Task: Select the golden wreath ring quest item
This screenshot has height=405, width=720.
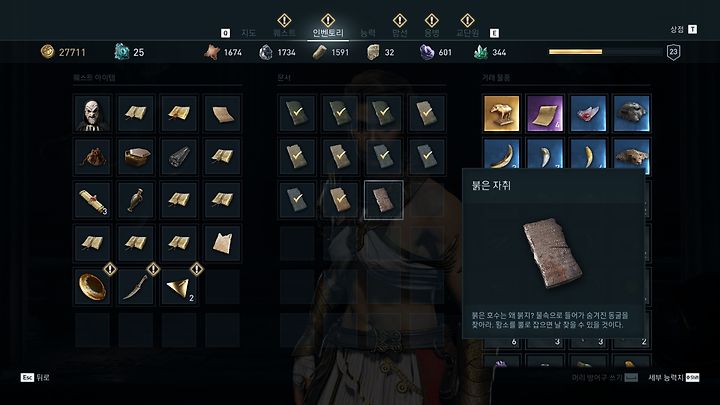Action: point(92,287)
